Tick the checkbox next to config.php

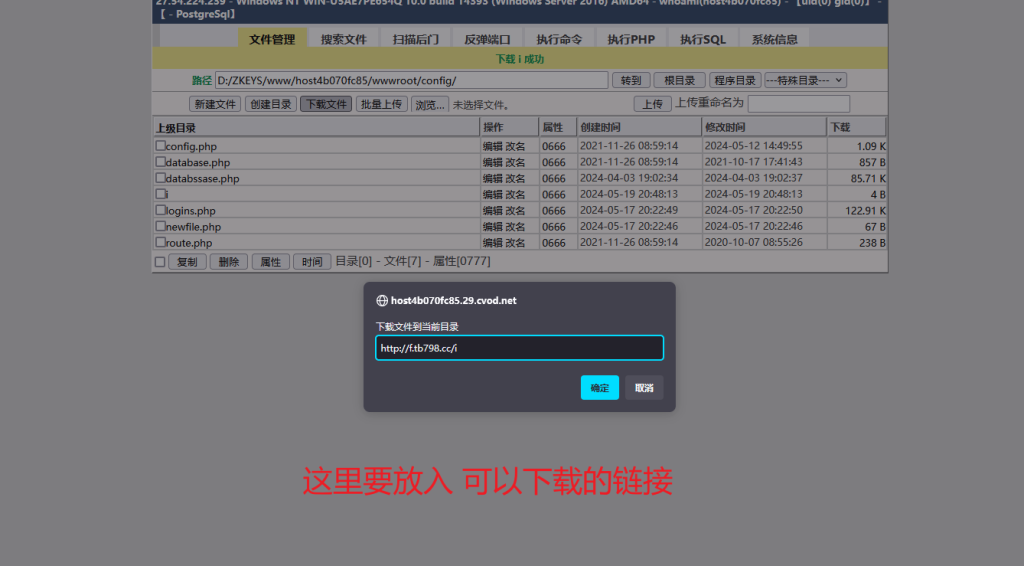click(x=160, y=146)
